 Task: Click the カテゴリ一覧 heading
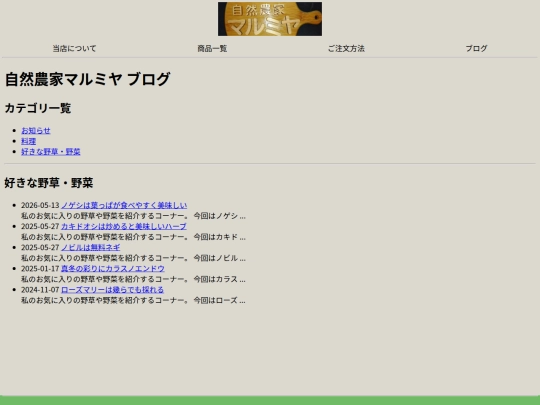click(38, 108)
